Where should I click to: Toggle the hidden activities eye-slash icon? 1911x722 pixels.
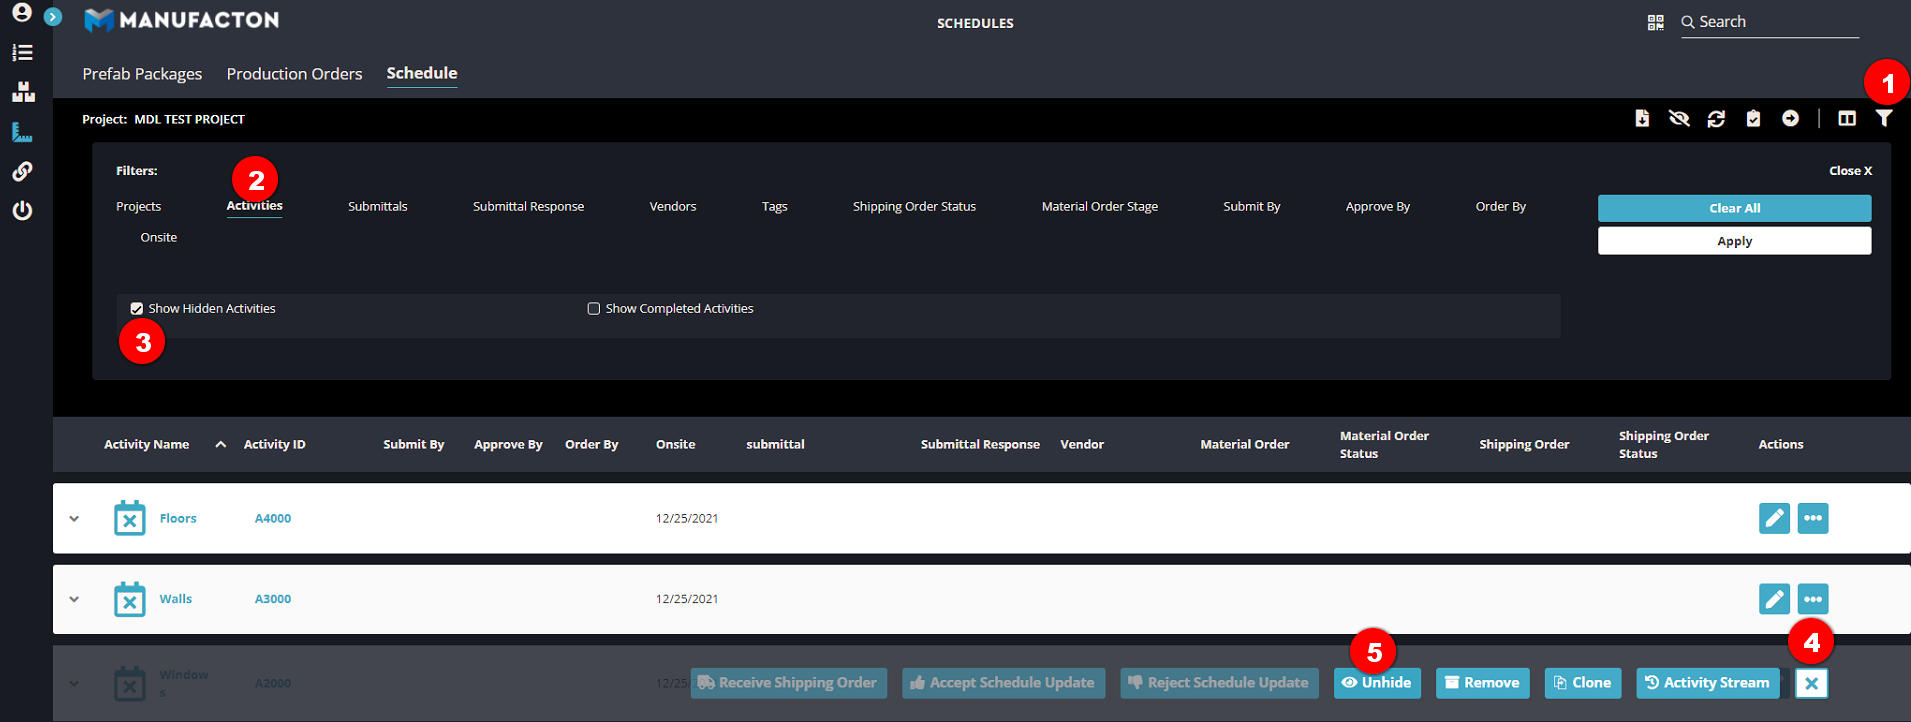pos(1679,119)
